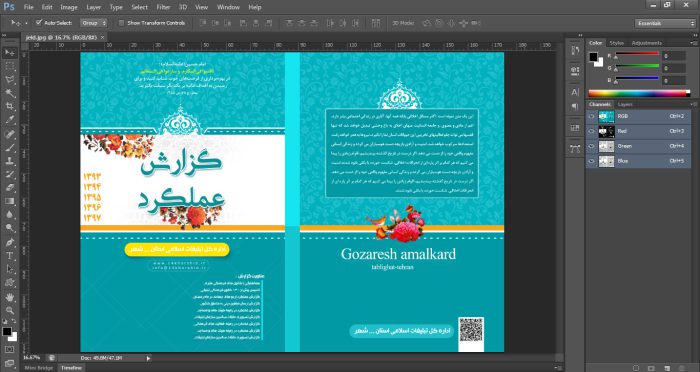Select the Rectangular Marquee tool
Image resolution: width=700 pixels, height=372 pixels.
tap(10, 67)
